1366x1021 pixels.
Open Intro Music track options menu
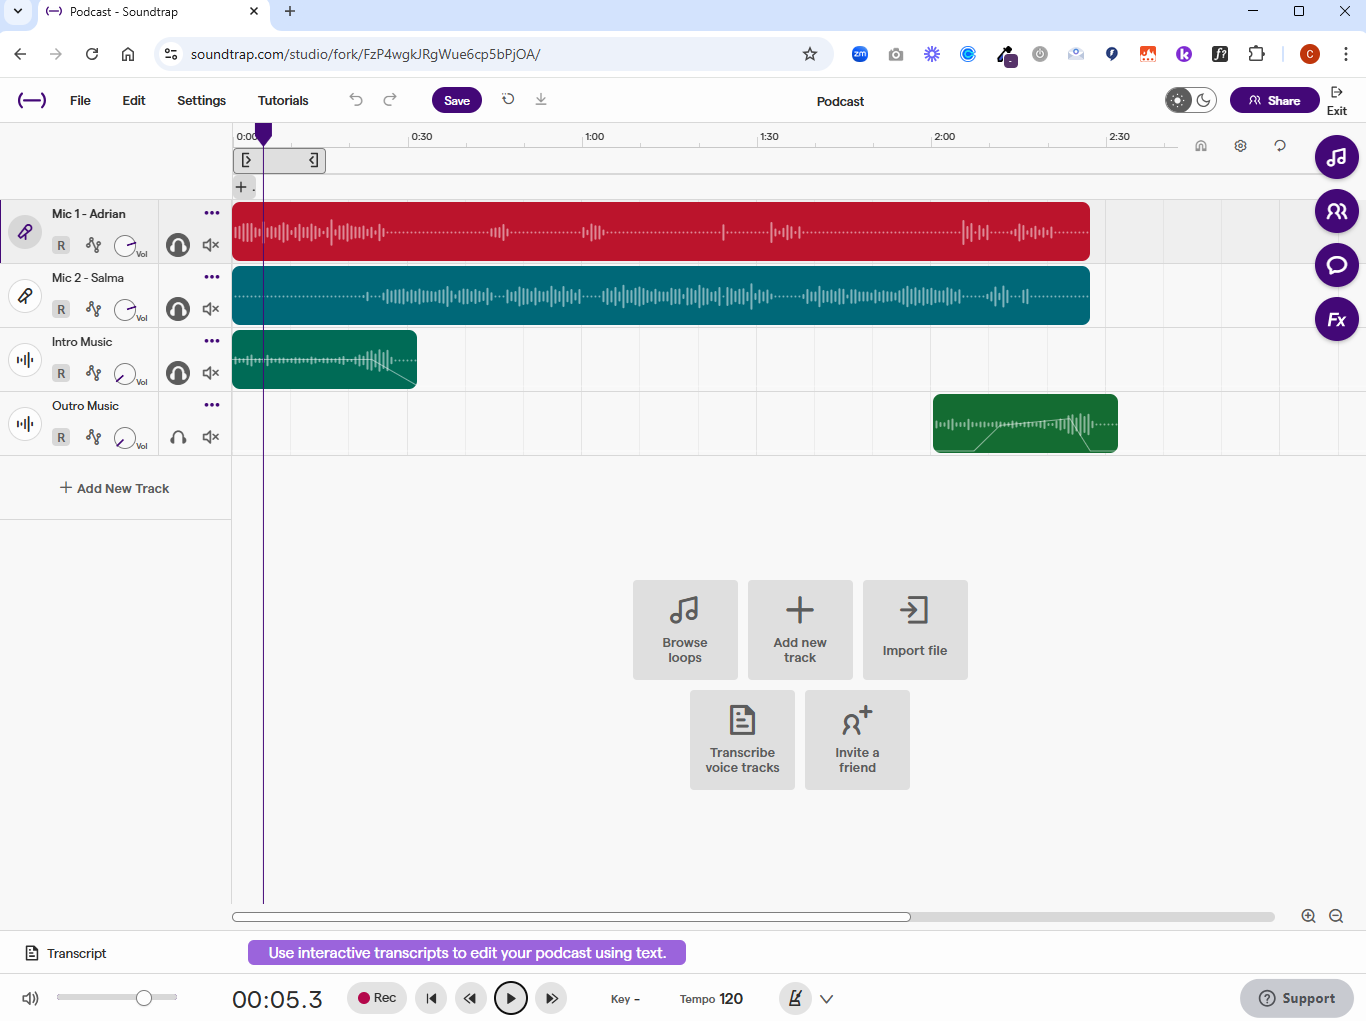tap(212, 341)
